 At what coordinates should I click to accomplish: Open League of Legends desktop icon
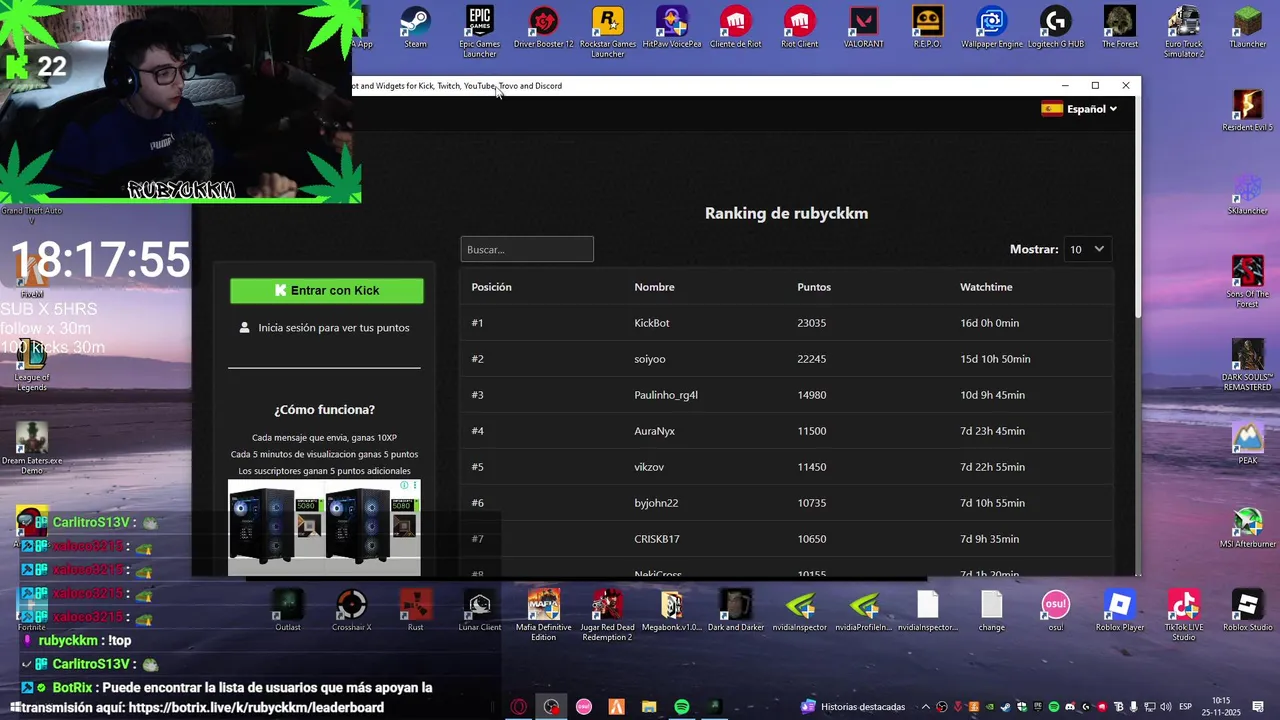coord(32,366)
